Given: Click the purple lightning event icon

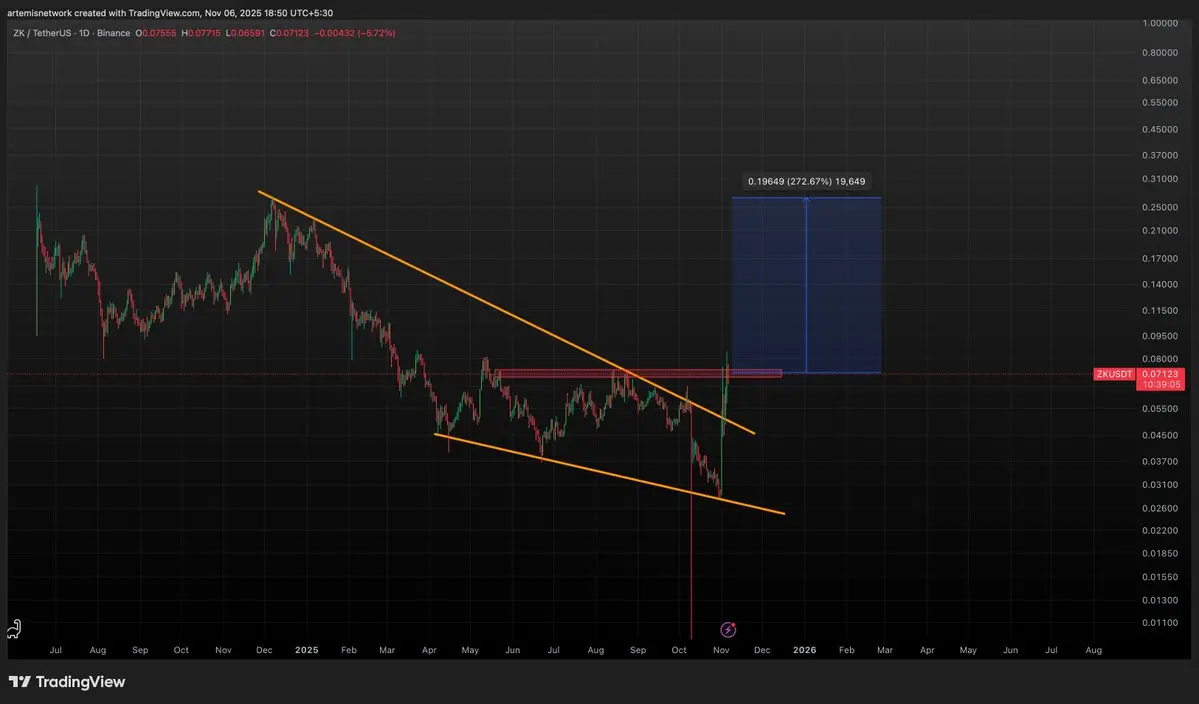Looking at the screenshot, I should pos(728,630).
